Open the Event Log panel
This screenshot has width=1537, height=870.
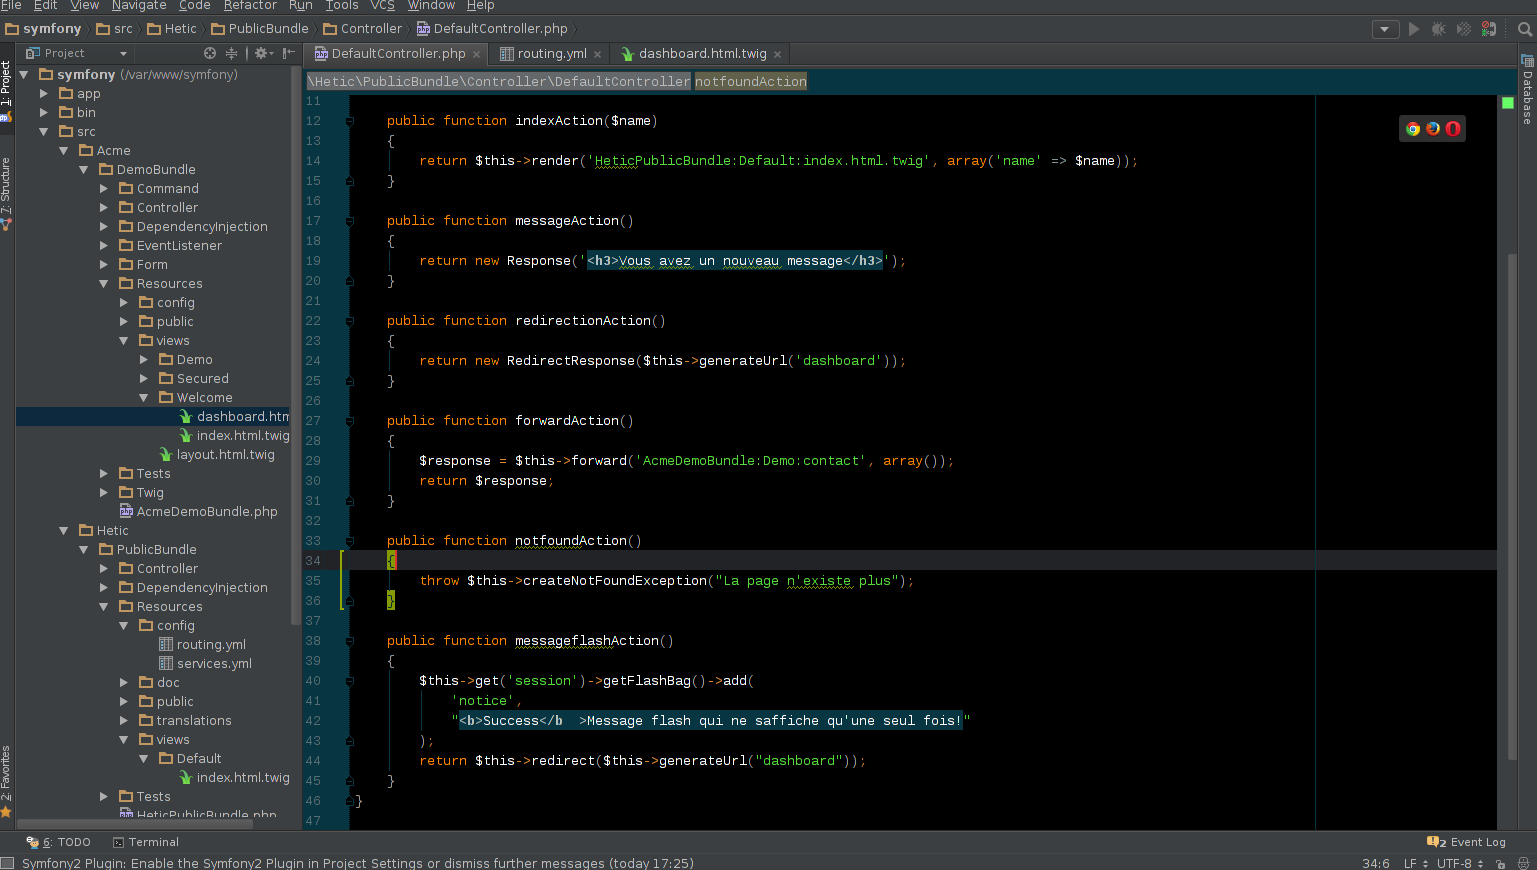point(1467,842)
